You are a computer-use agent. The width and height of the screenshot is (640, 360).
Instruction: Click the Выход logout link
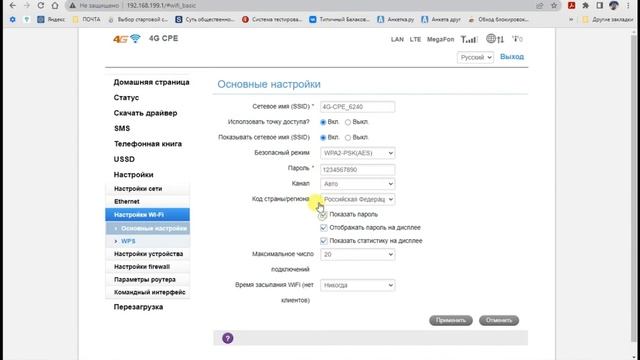click(512, 57)
